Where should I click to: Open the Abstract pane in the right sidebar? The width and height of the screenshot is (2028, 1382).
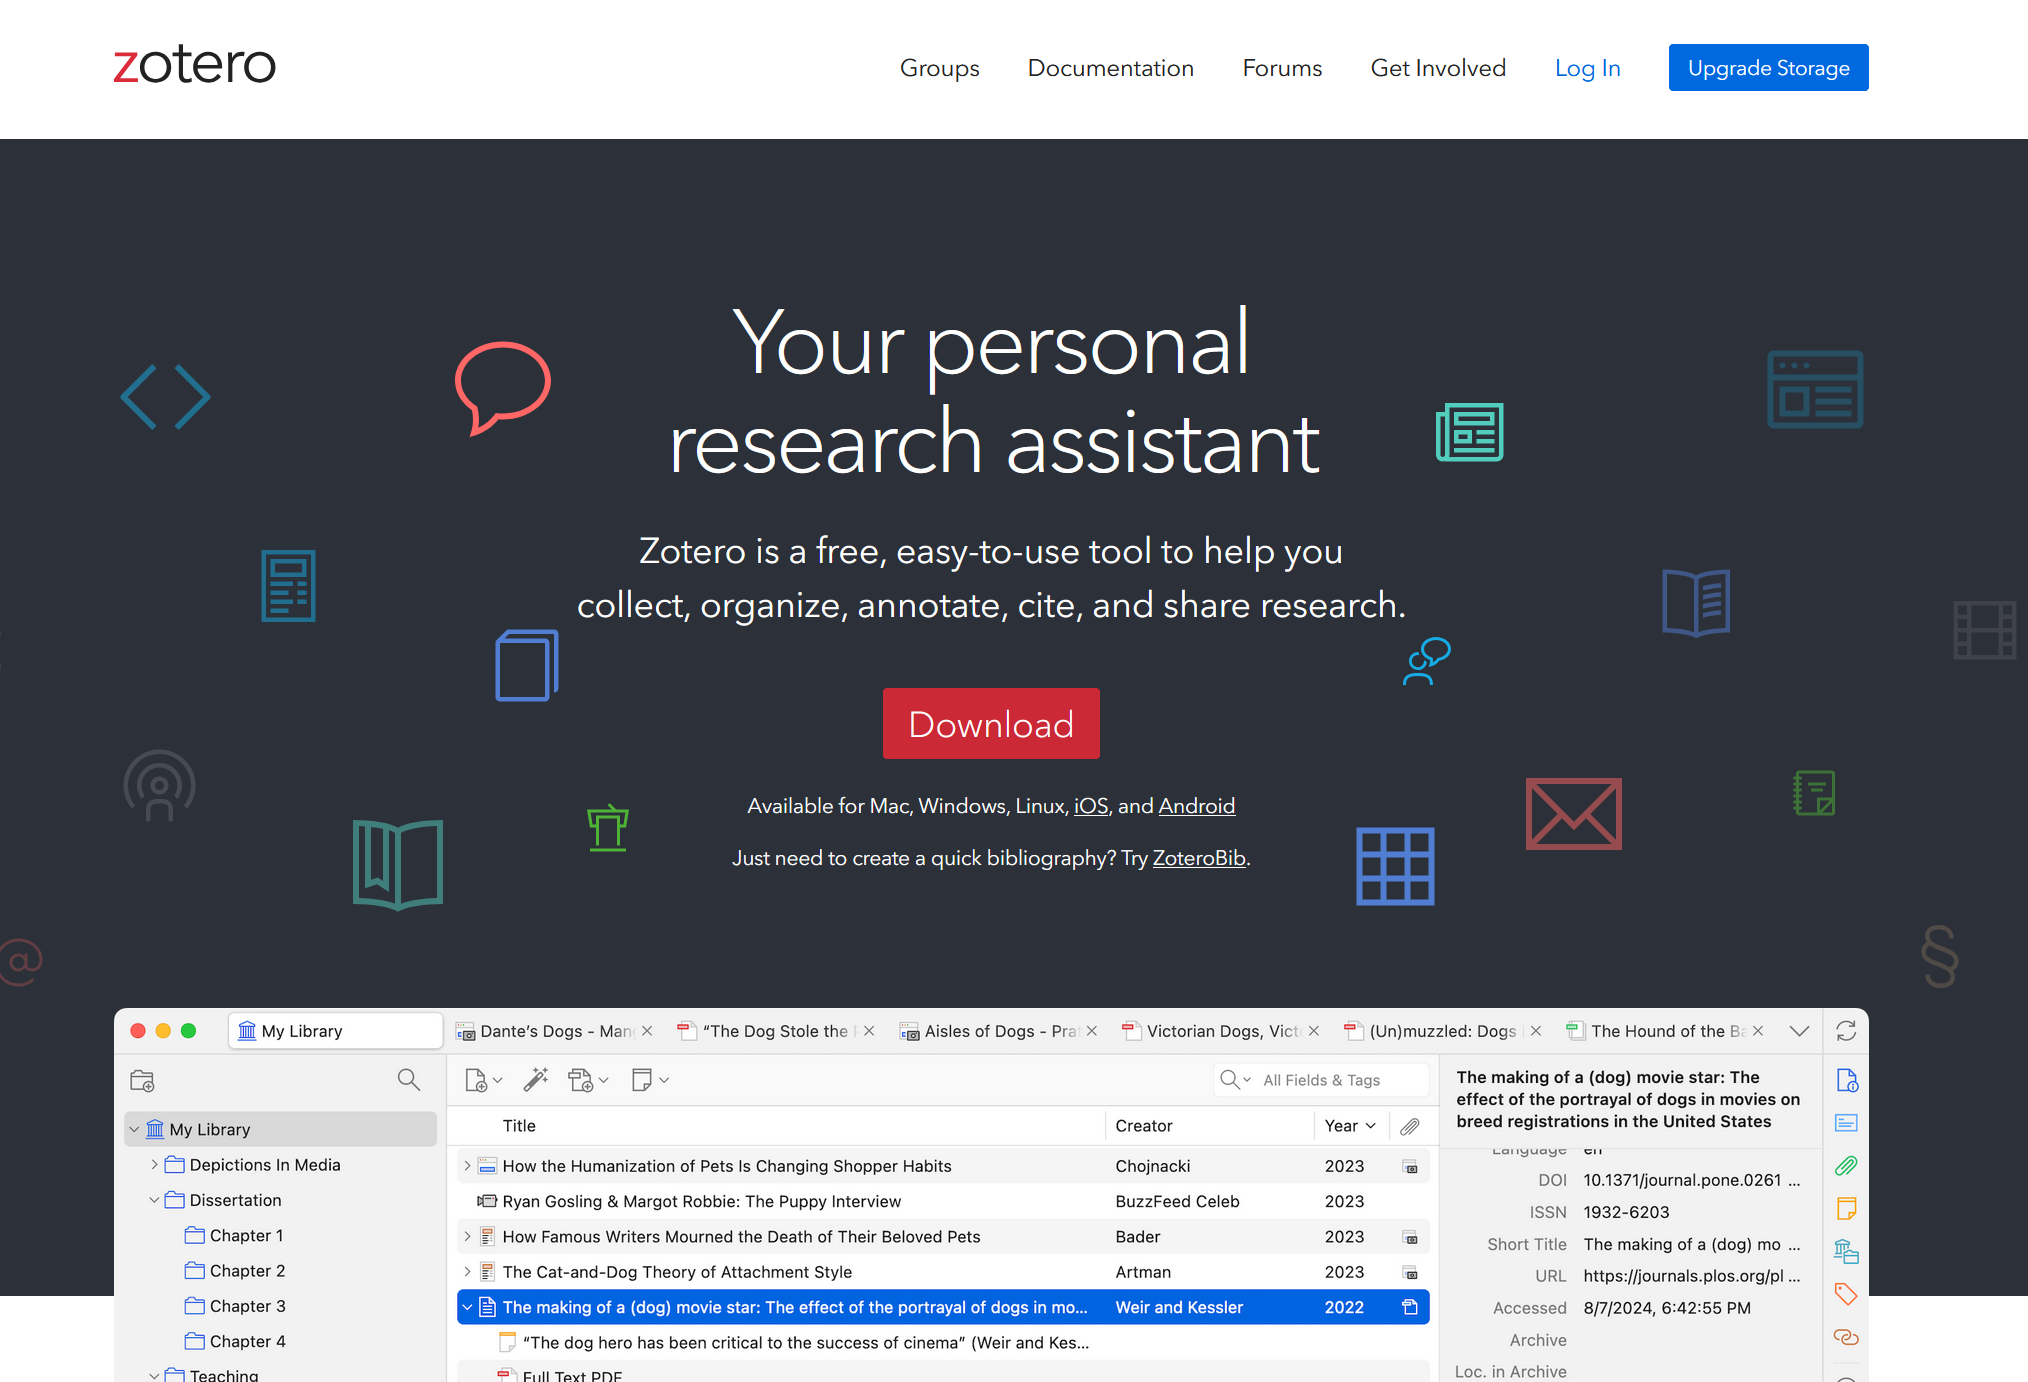[x=1847, y=1122]
